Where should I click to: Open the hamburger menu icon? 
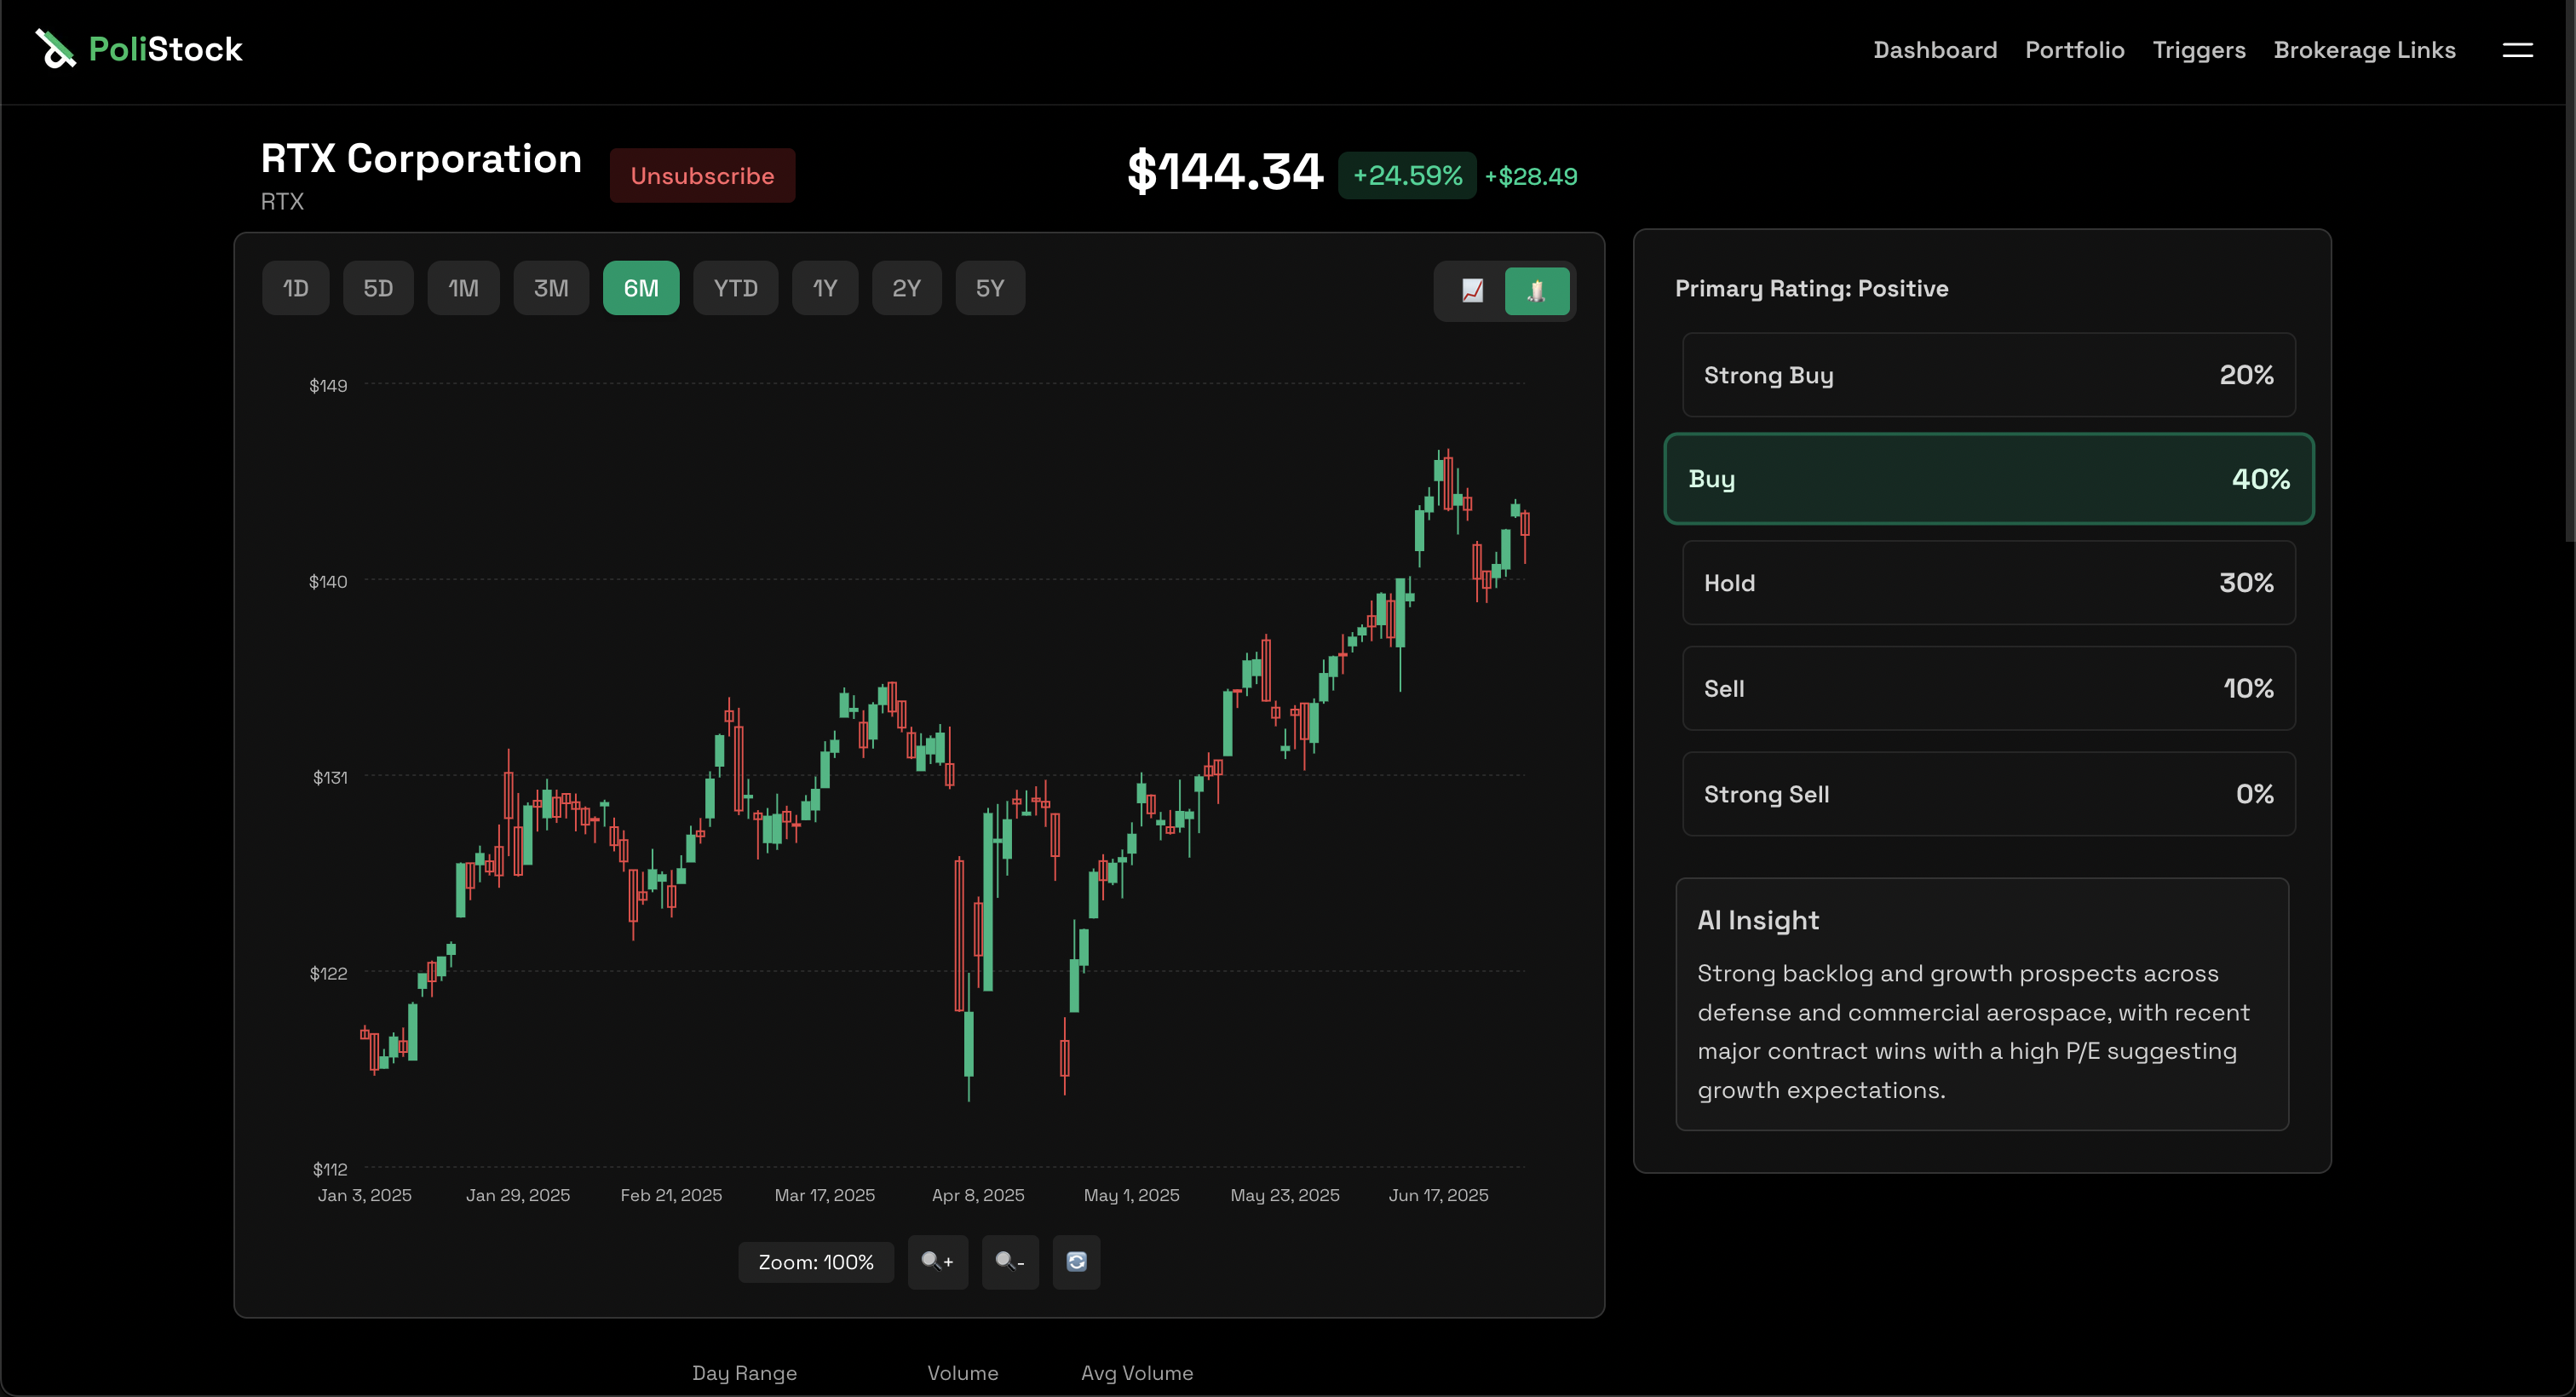coord(2517,50)
